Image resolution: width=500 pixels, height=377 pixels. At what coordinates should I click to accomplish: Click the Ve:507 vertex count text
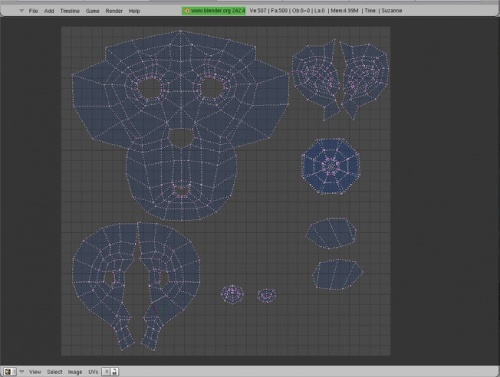coord(258,11)
